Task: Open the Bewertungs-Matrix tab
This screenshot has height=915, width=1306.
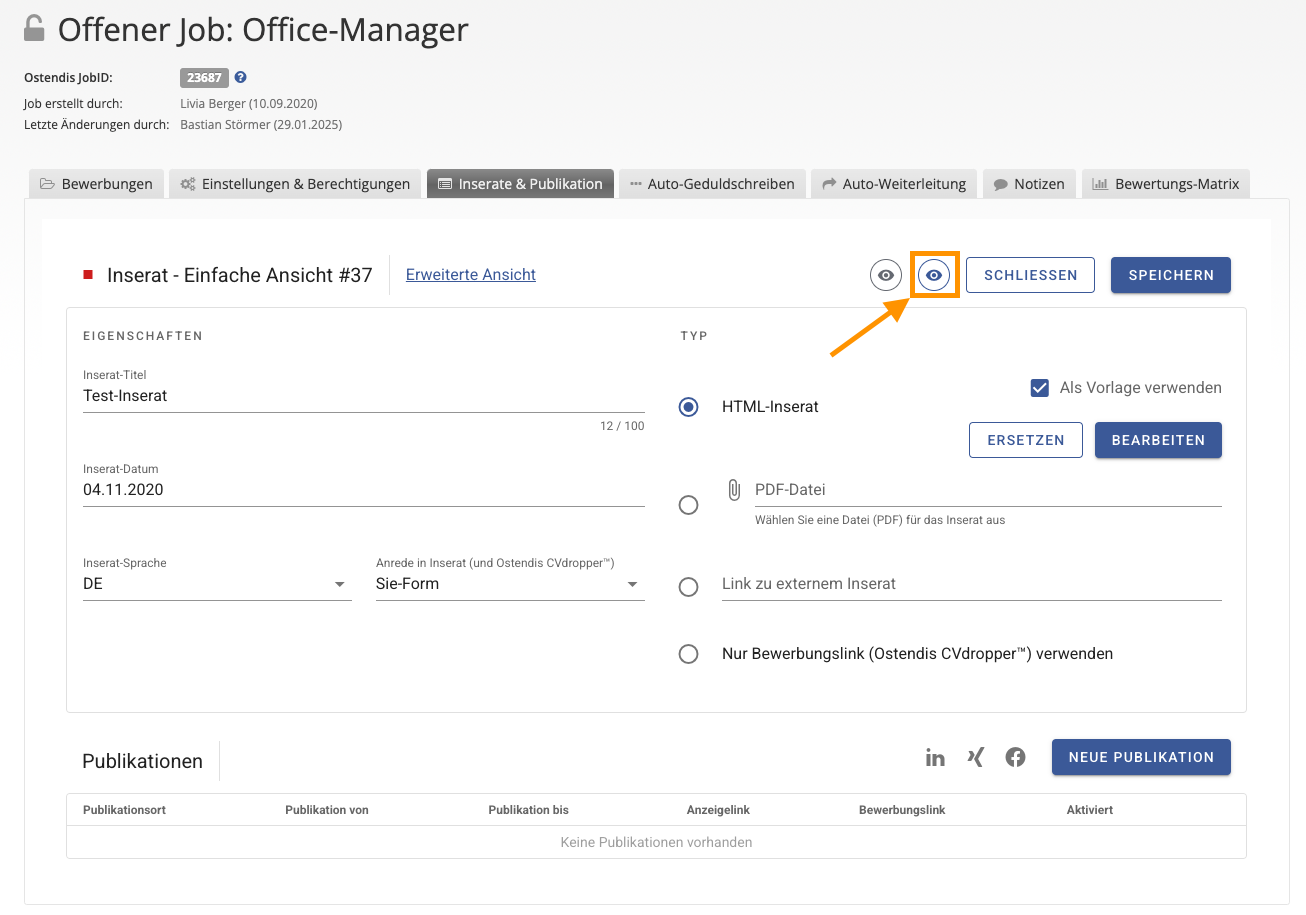Action: point(1166,184)
